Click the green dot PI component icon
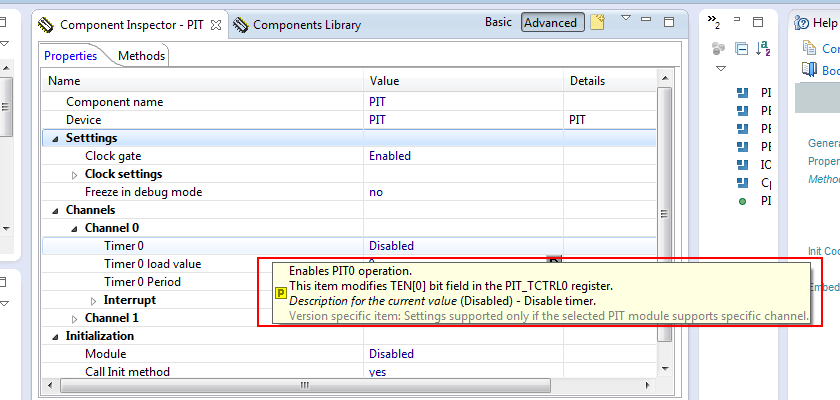This screenshot has width=840, height=400. 742,201
